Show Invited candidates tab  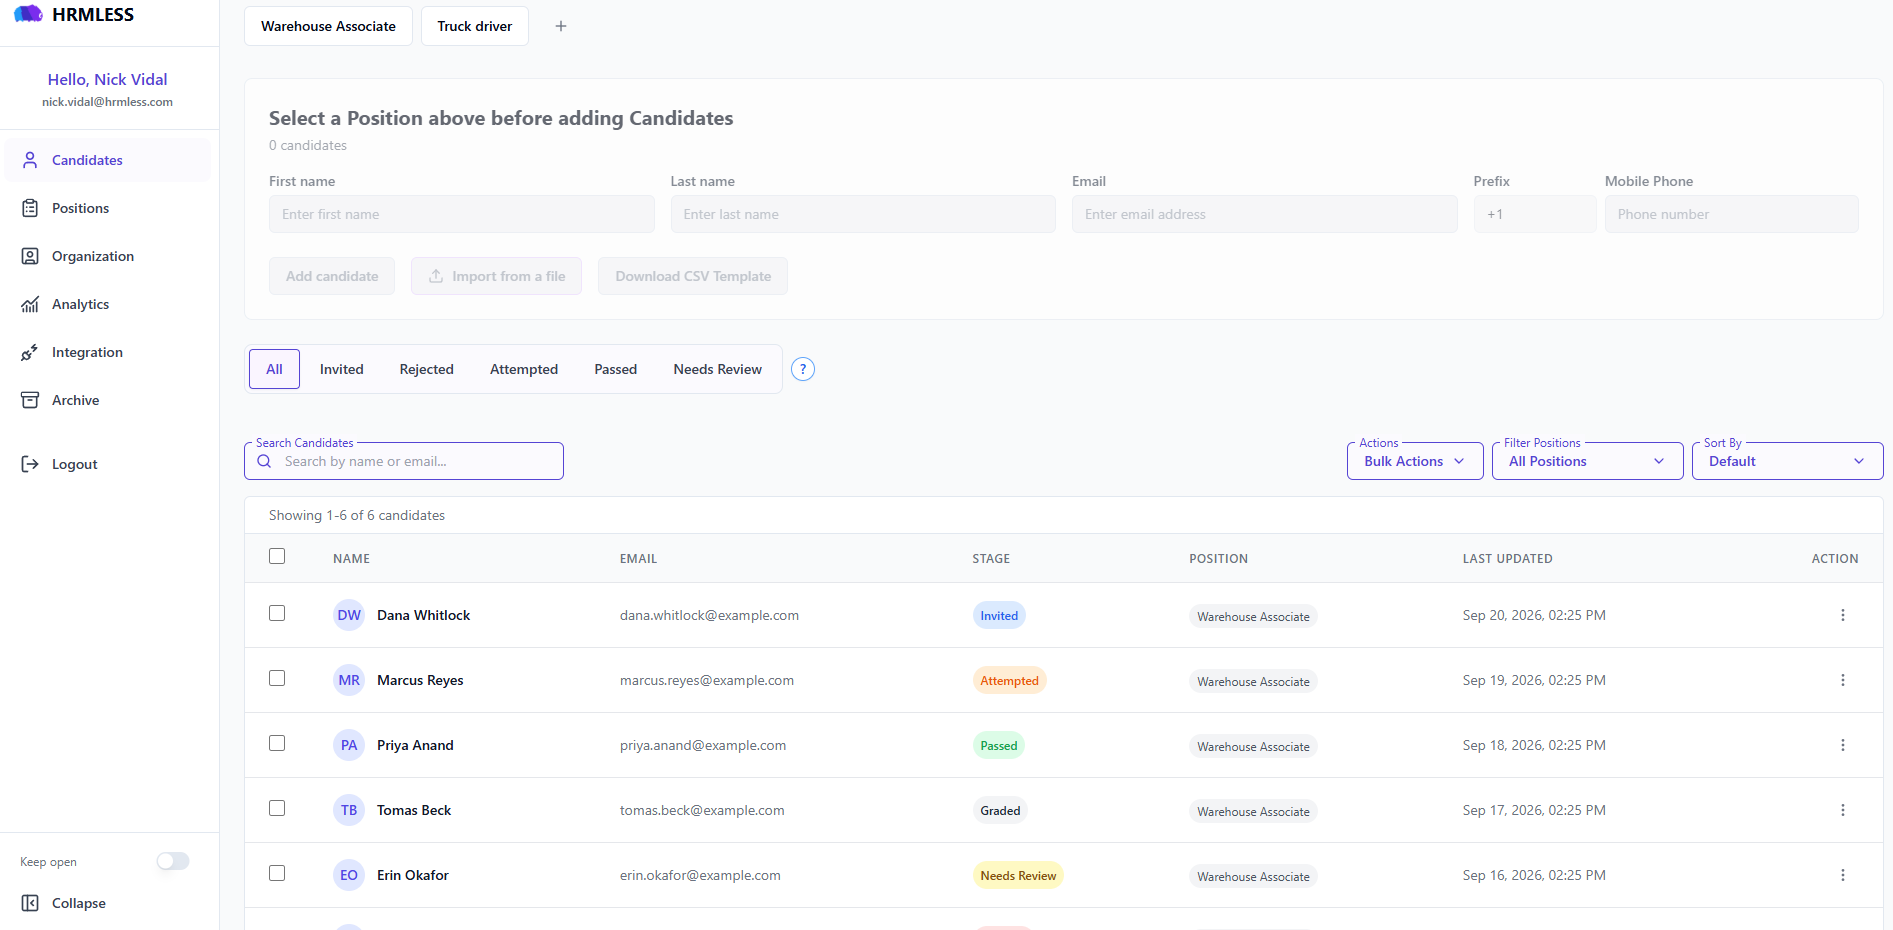(x=342, y=369)
